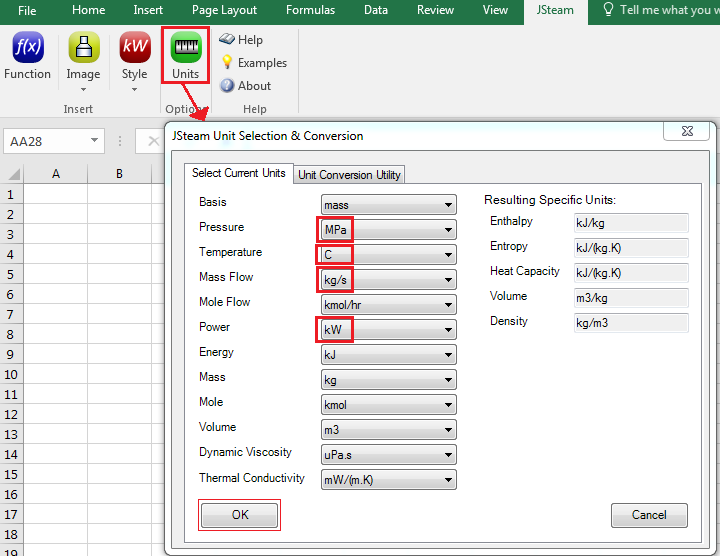Click the green Units icon
This screenshot has width=720, height=556.
(186, 47)
